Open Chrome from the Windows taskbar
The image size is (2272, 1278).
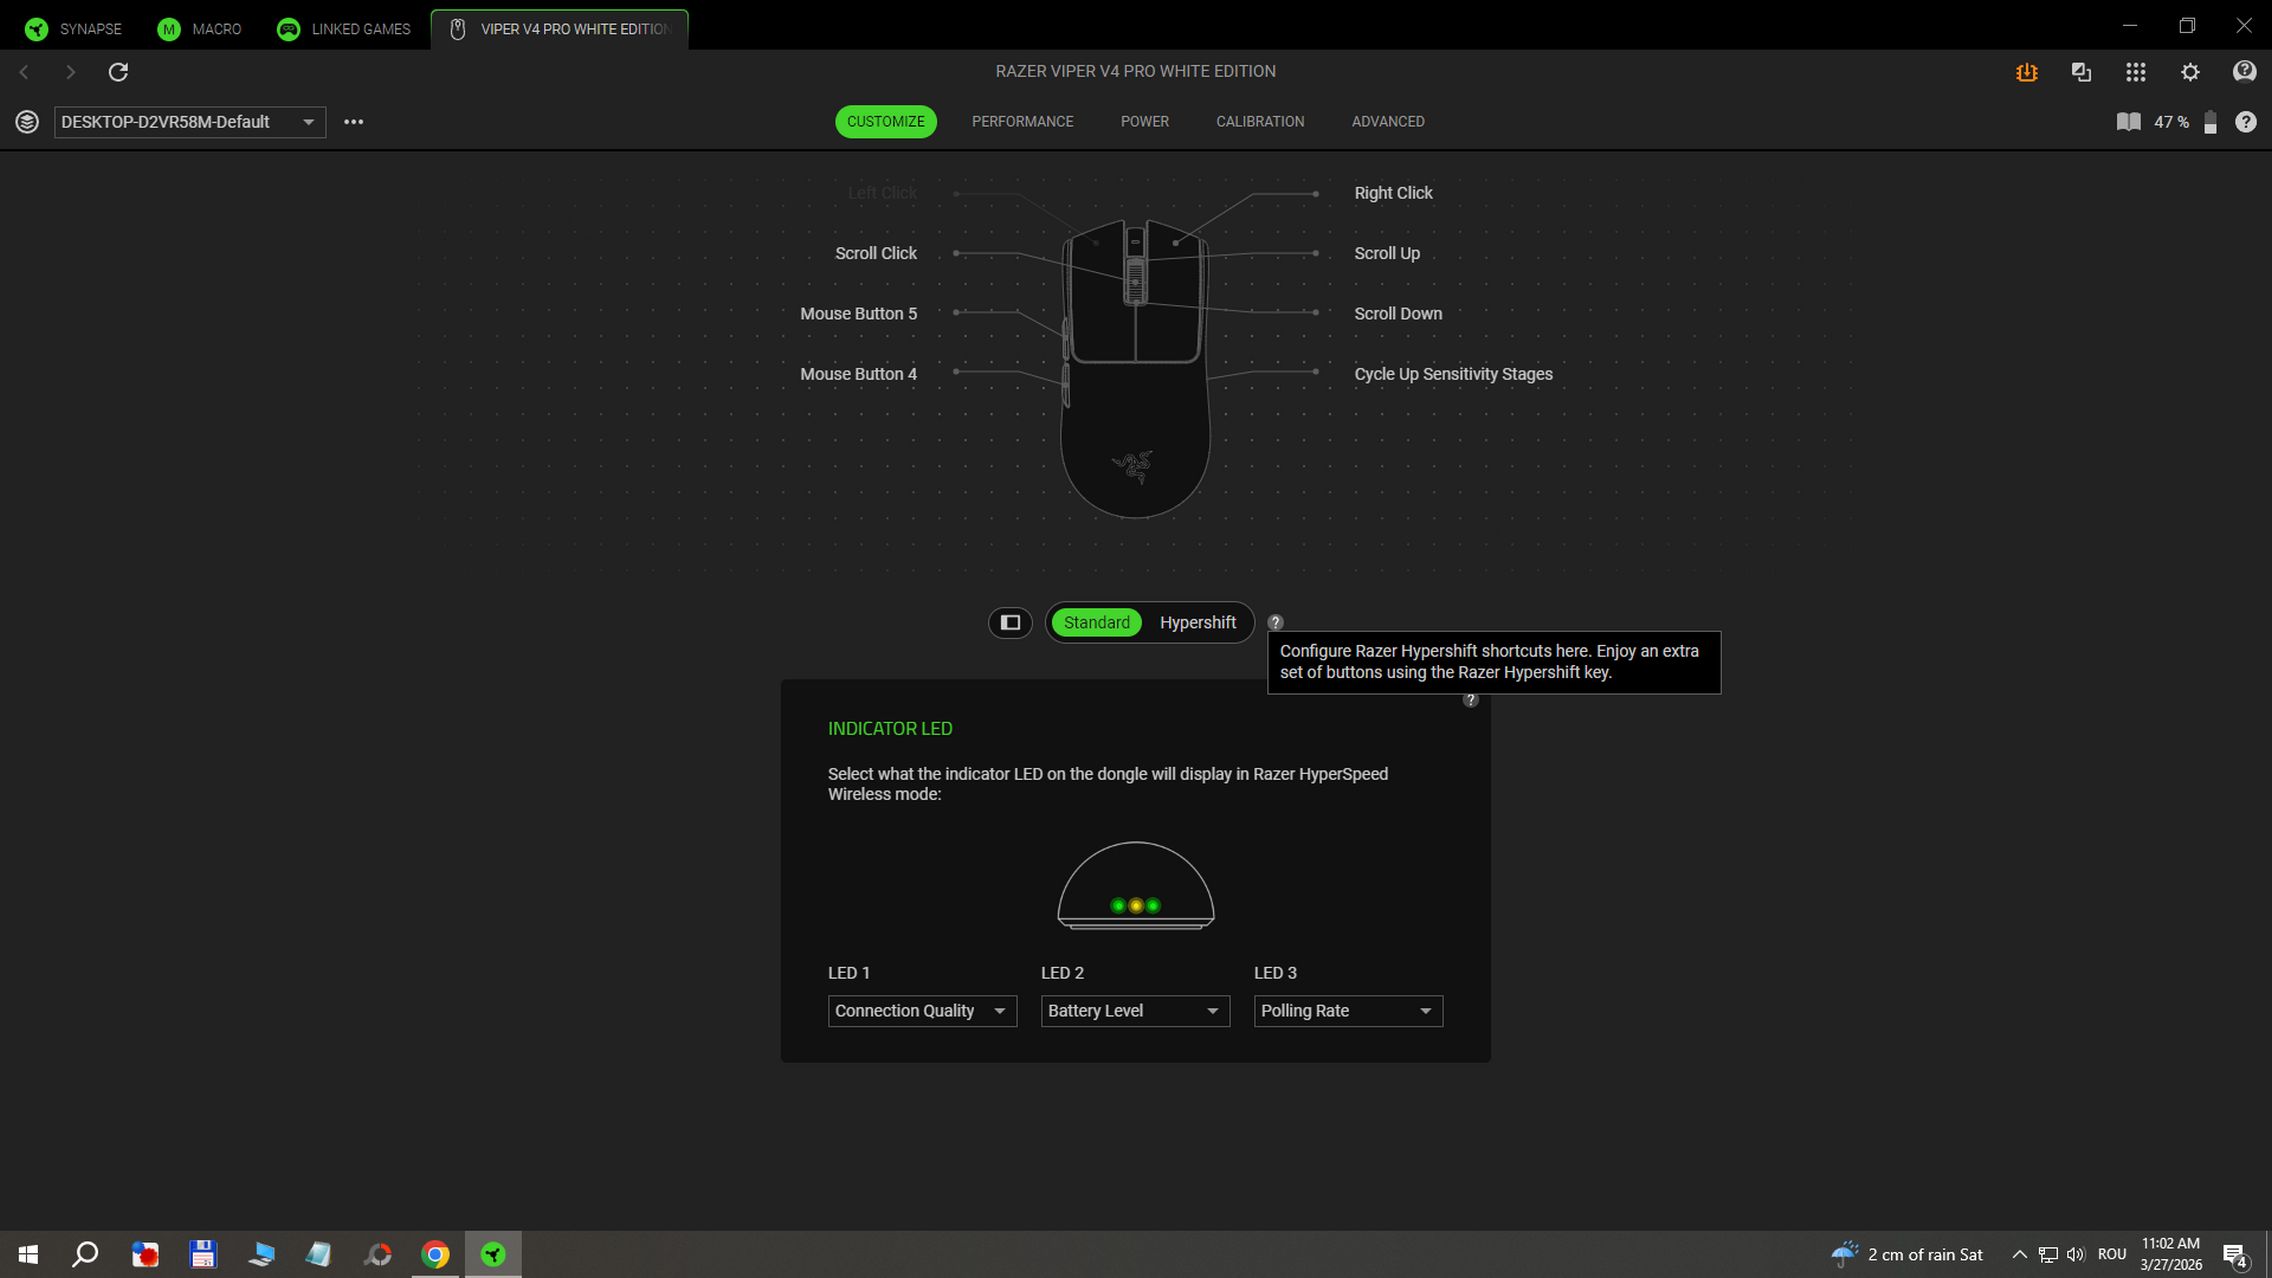[435, 1254]
